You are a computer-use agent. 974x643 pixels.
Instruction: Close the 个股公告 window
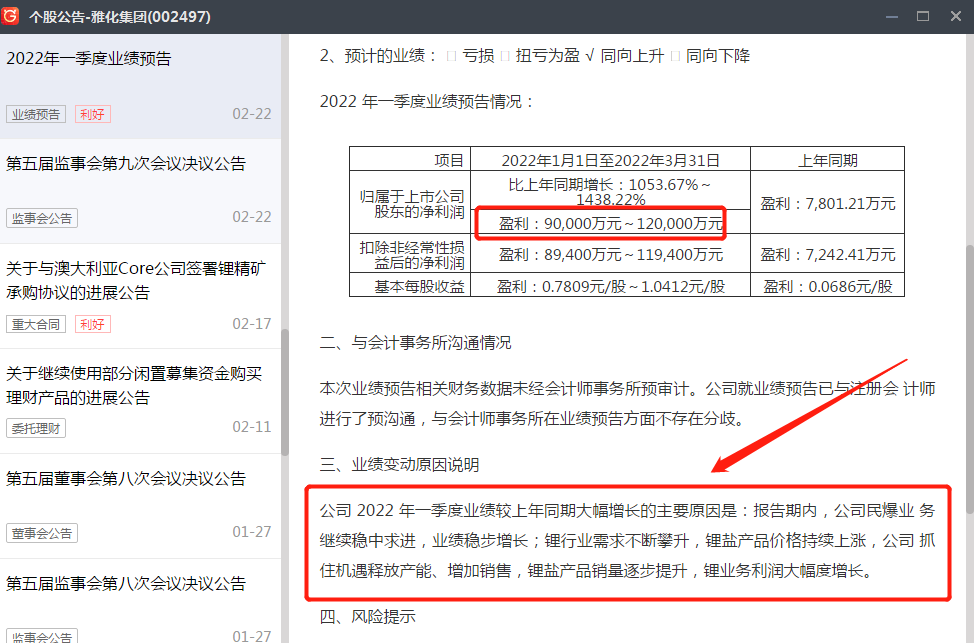point(956,16)
